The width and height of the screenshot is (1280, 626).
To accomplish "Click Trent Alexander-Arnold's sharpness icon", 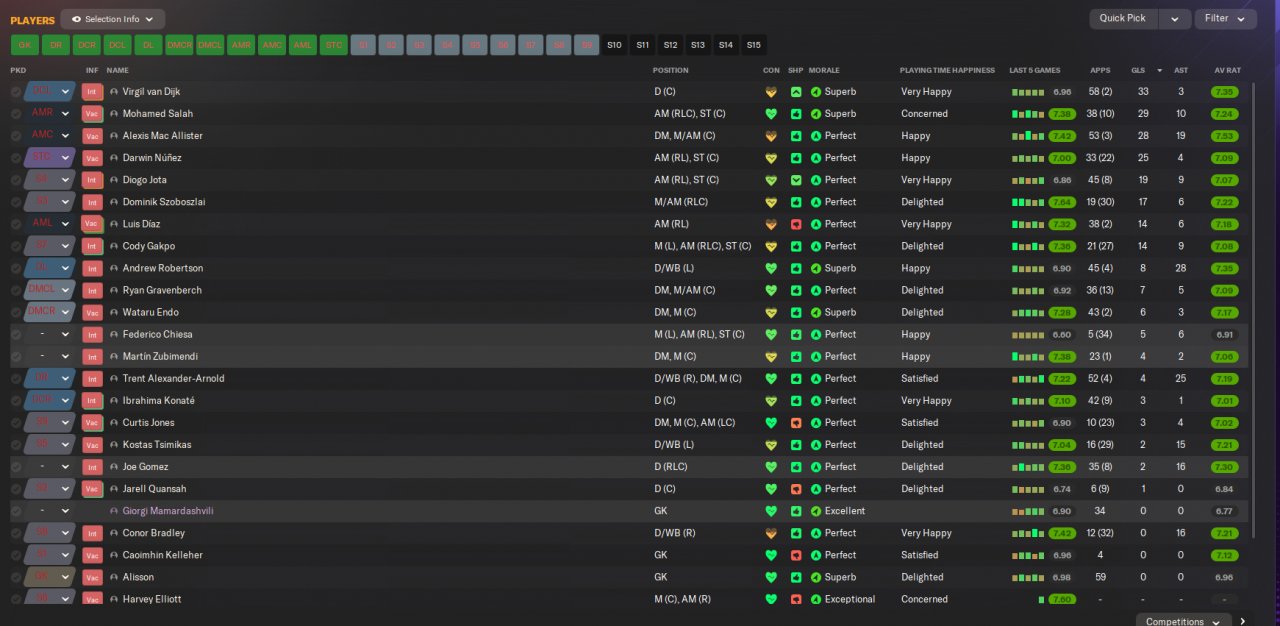I will [796, 378].
